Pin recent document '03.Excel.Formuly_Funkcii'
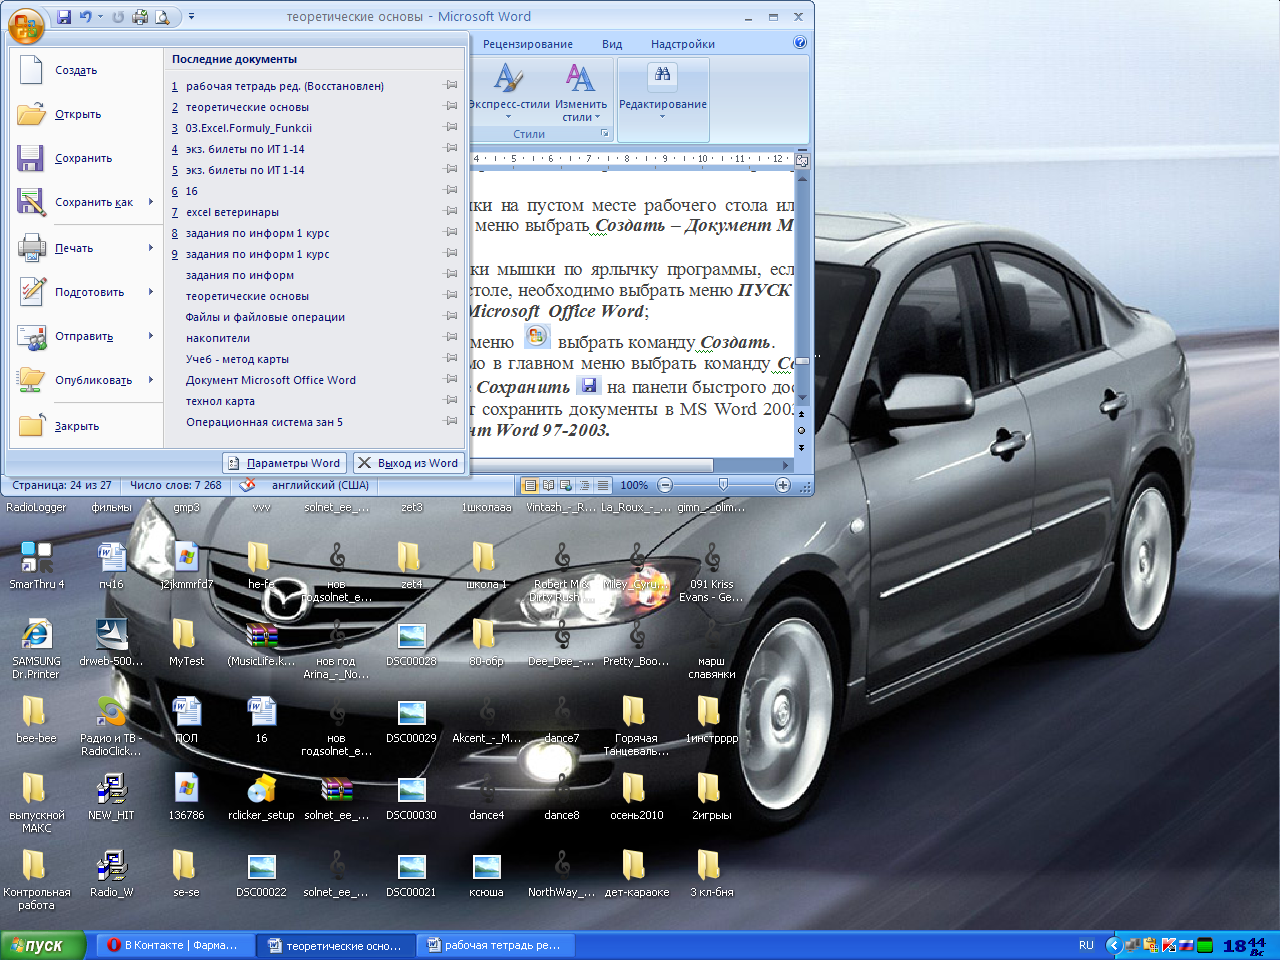1280x960 pixels. click(x=451, y=128)
